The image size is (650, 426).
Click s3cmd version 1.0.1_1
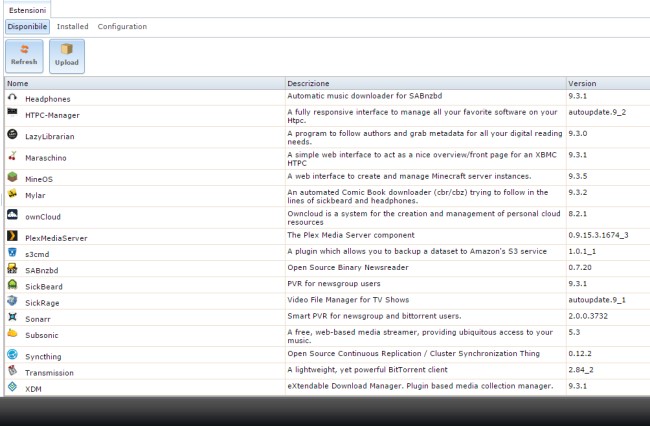pyautogui.click(x=582, y=251)
